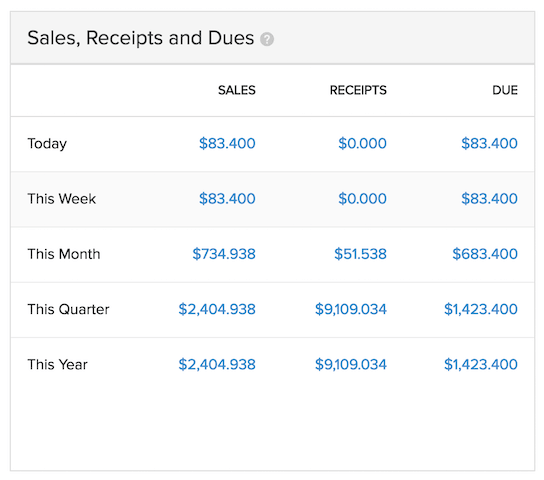544x480 pixels.
Task: Click the RECEIPTS column header
Action: [358, 90]
